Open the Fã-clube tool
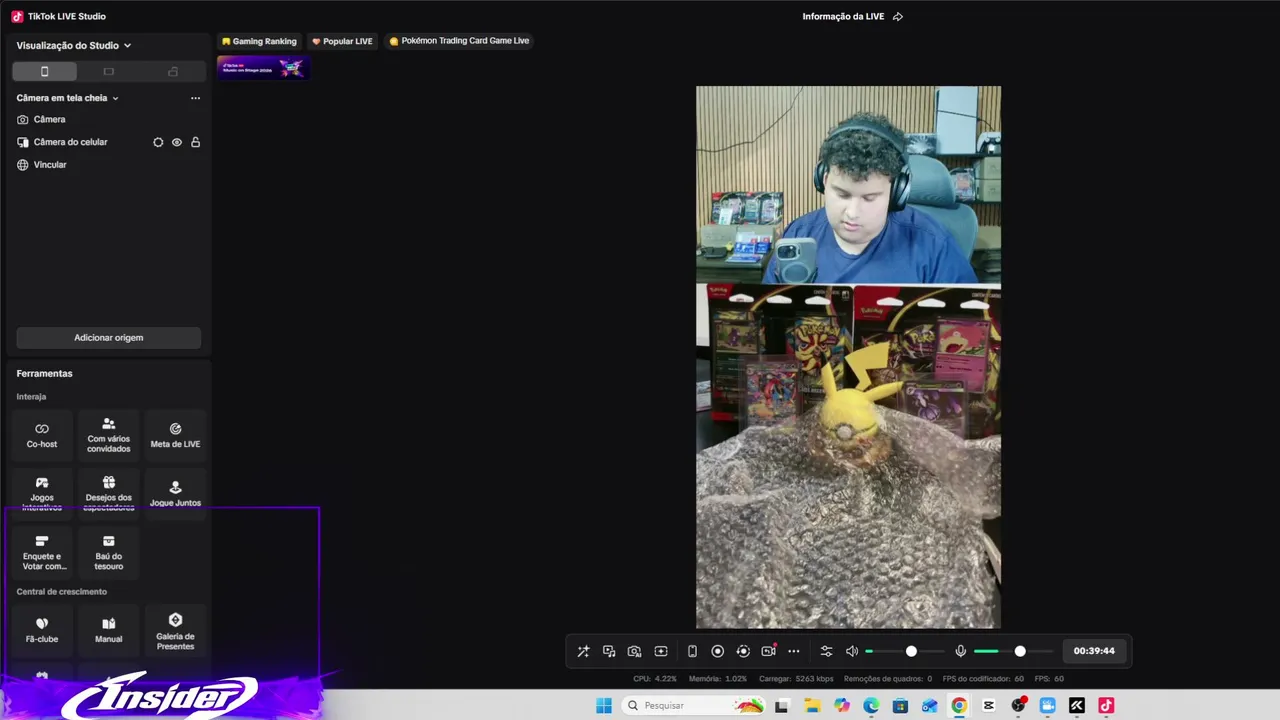Viewport: 1280px width, 720px height. pyautogui.click(x=42, y=630)
